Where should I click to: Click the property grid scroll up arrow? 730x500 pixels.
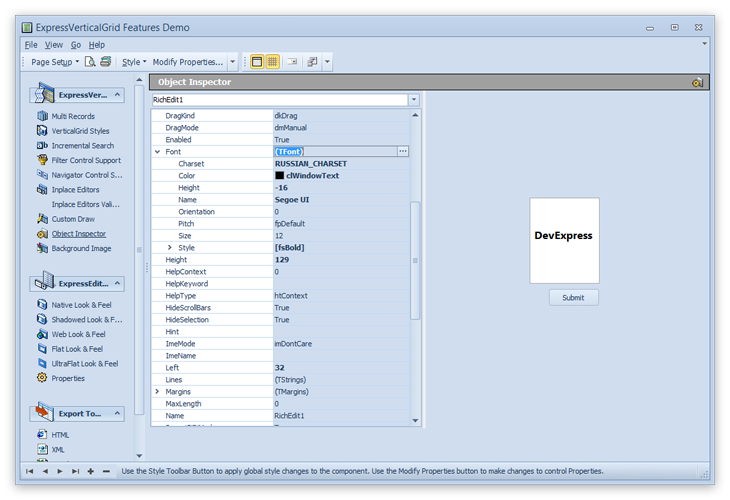(x=415, y=115)
